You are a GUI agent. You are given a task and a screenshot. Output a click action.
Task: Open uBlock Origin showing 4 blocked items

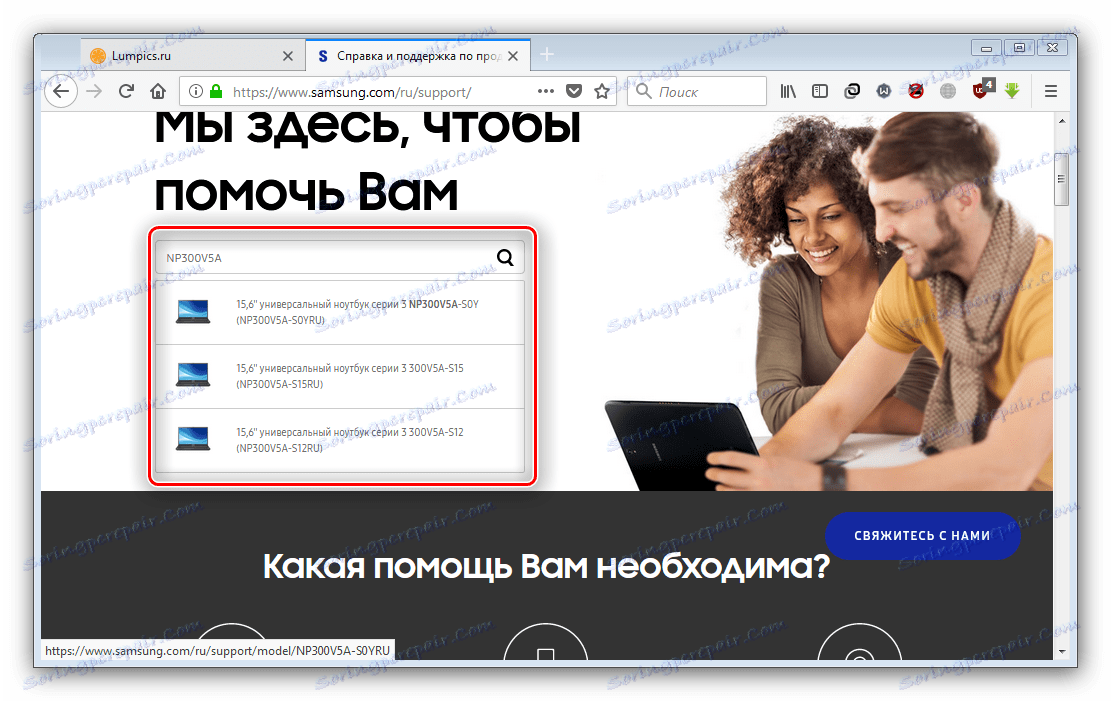pos(981,91)
